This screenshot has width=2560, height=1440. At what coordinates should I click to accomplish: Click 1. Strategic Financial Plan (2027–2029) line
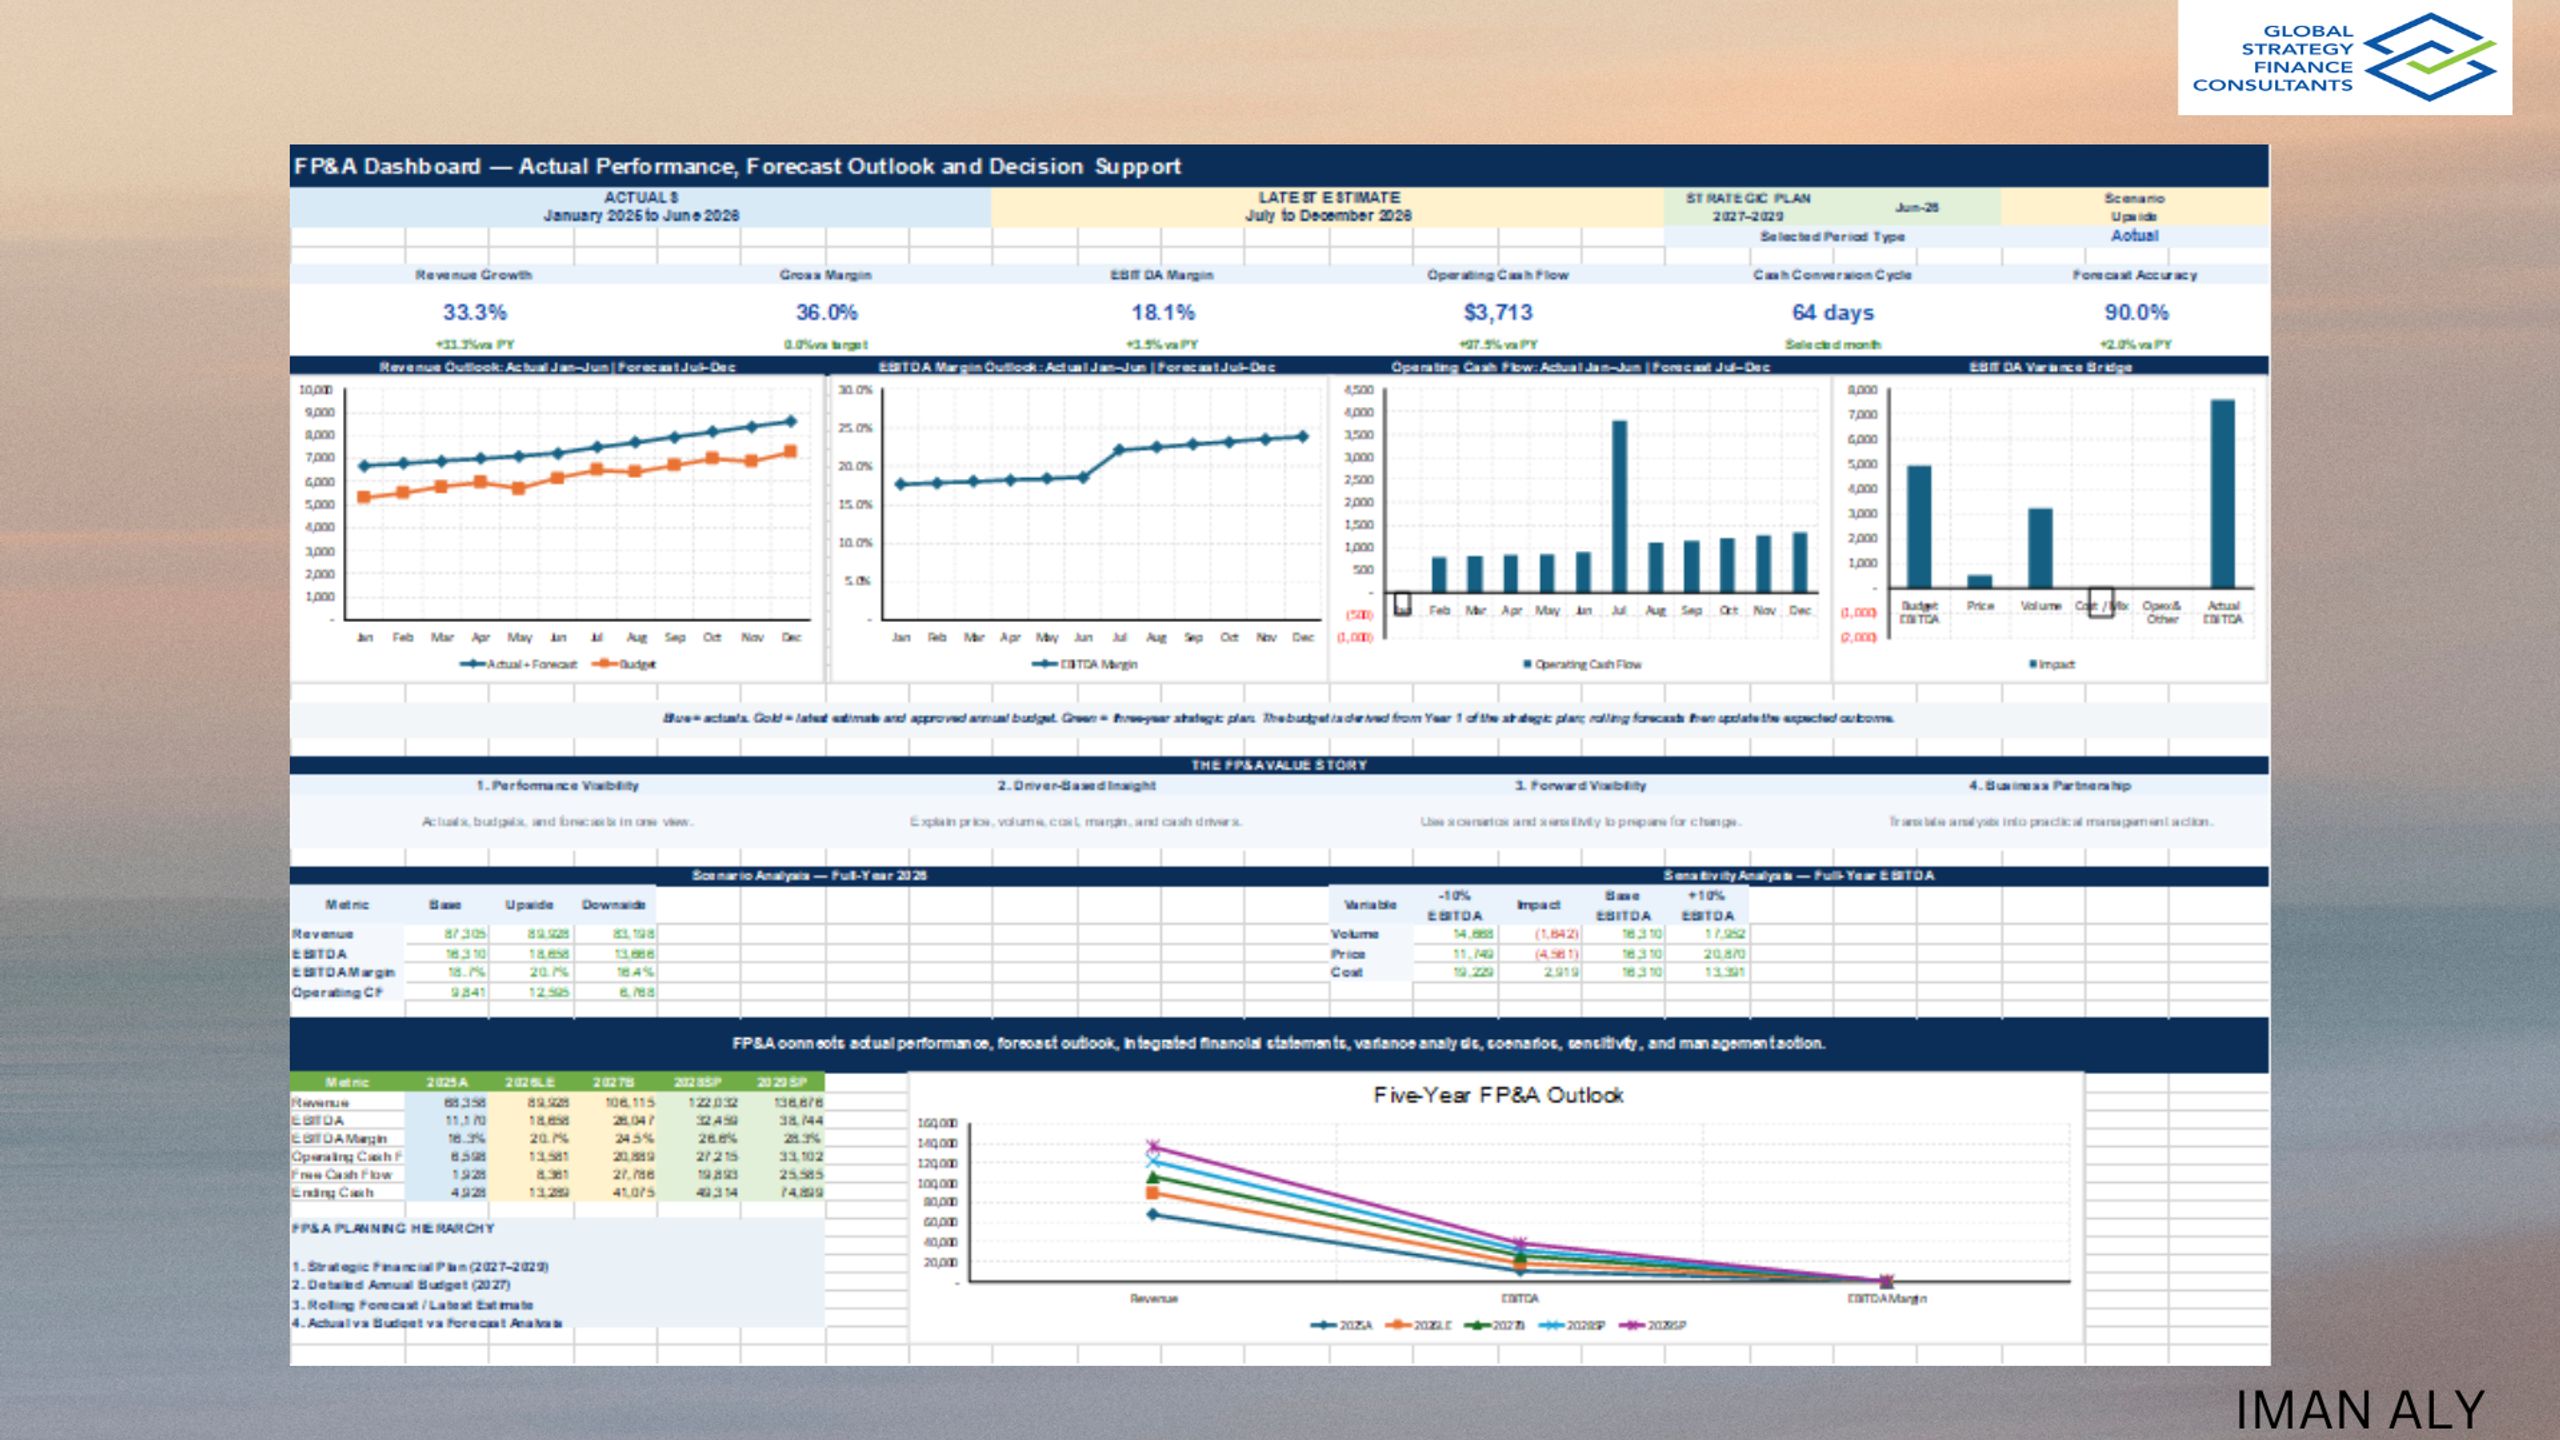pyautogui.click(x=420, y=1267)
